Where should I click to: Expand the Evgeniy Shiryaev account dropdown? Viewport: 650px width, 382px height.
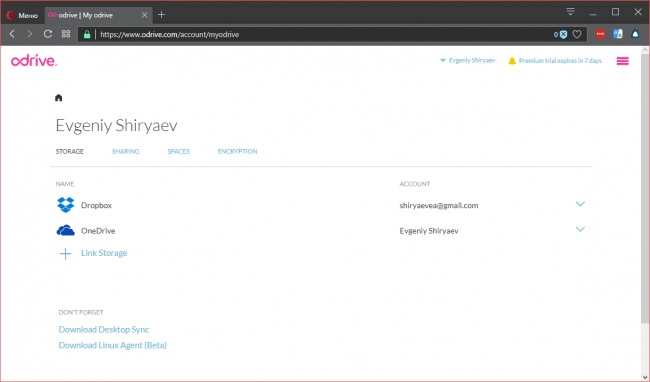coord(468,60)
